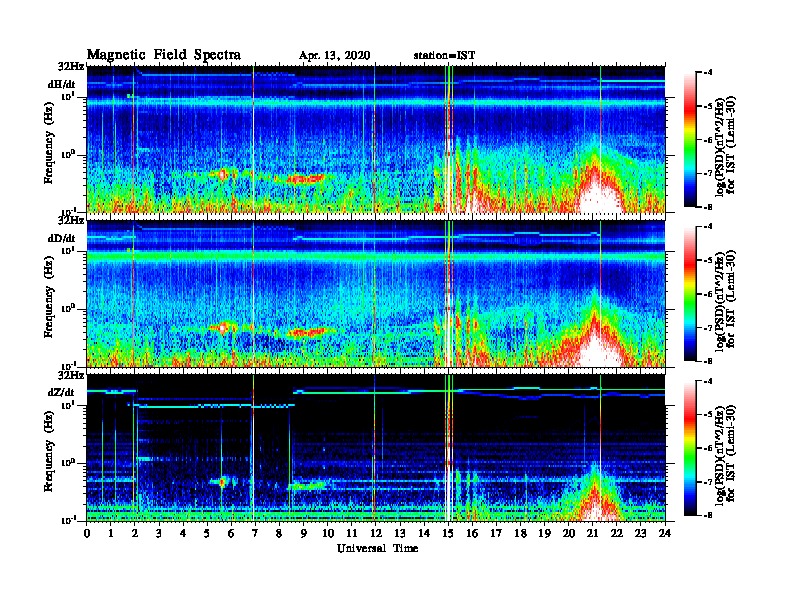Click 'Frequency (Hz)' label of the dD/dt panel
Image resolution: width=792 pixels, height=612 pixels.
48,298
